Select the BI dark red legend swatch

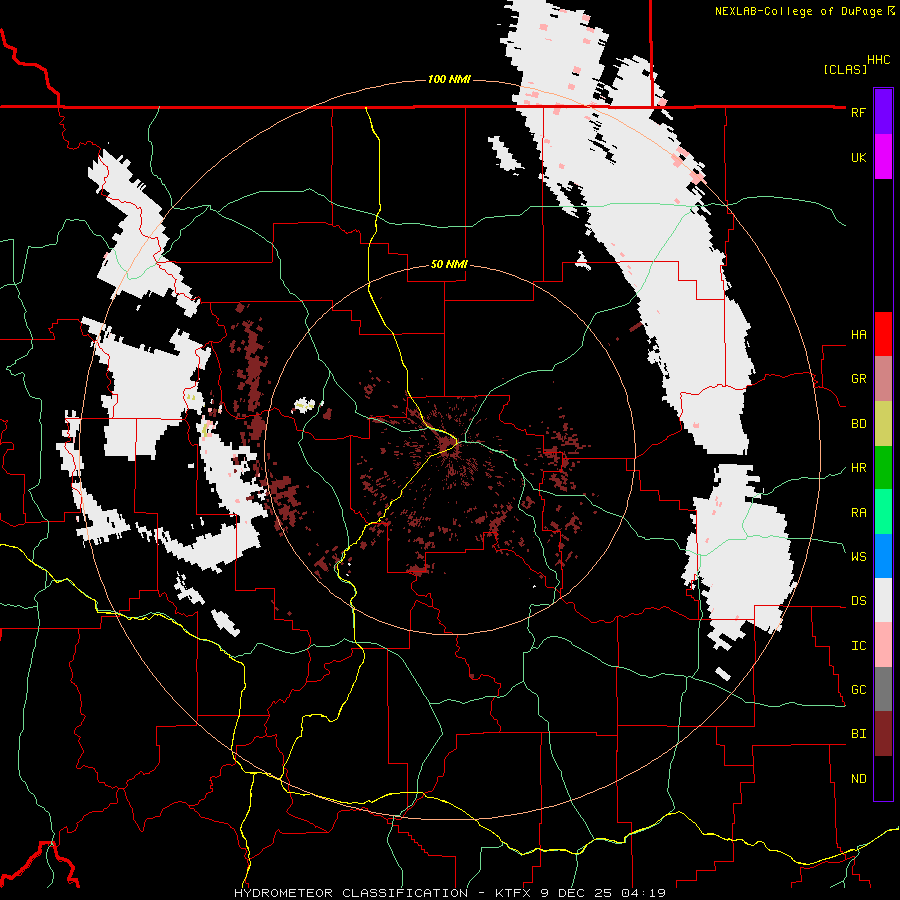click(883, 734)
